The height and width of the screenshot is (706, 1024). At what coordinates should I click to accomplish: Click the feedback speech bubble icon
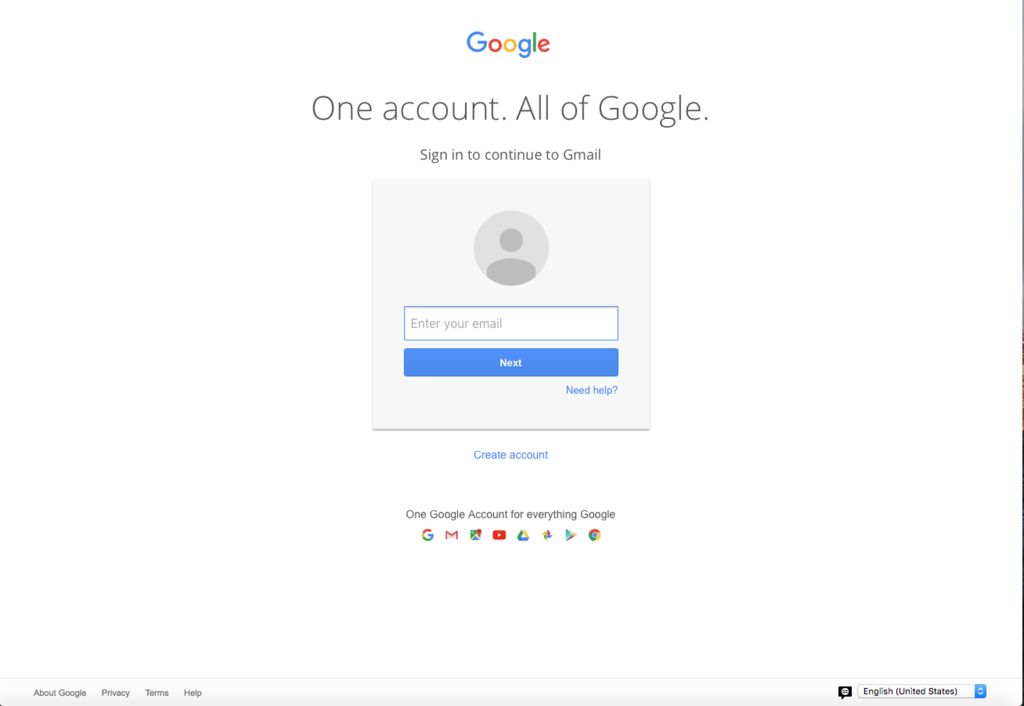[845, 692]
